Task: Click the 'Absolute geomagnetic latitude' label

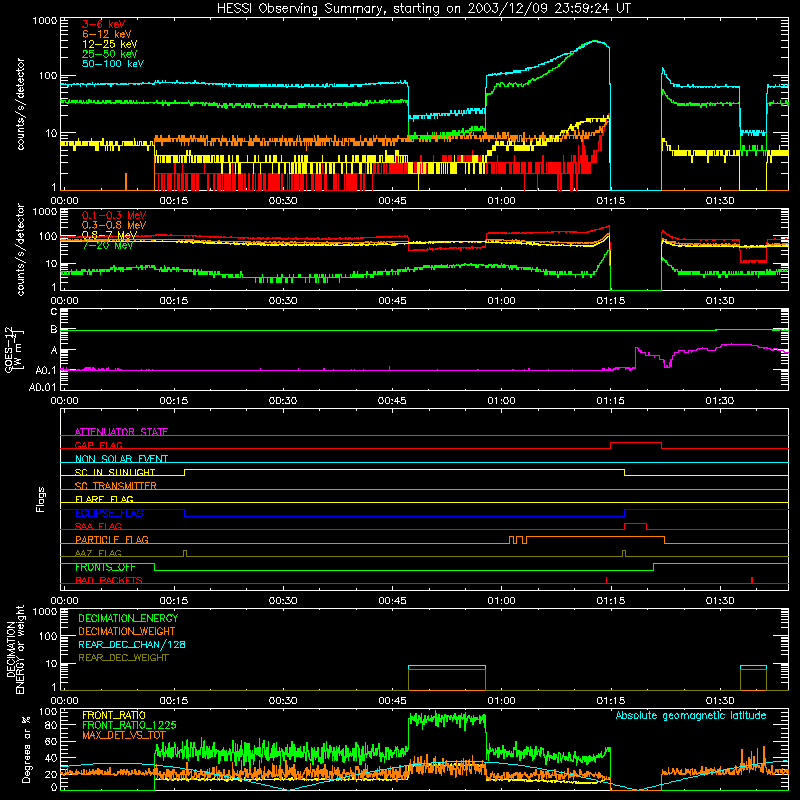Action: click(x=691, y=716)
